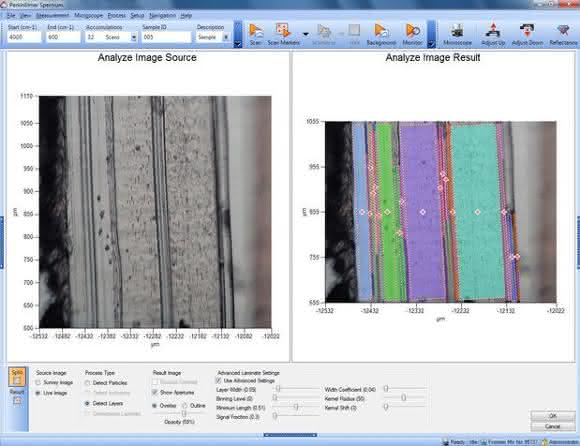This screenshot has height=446, width=580.
Task: Click the Frontier instrument status entry
Action: click(509, 442)
